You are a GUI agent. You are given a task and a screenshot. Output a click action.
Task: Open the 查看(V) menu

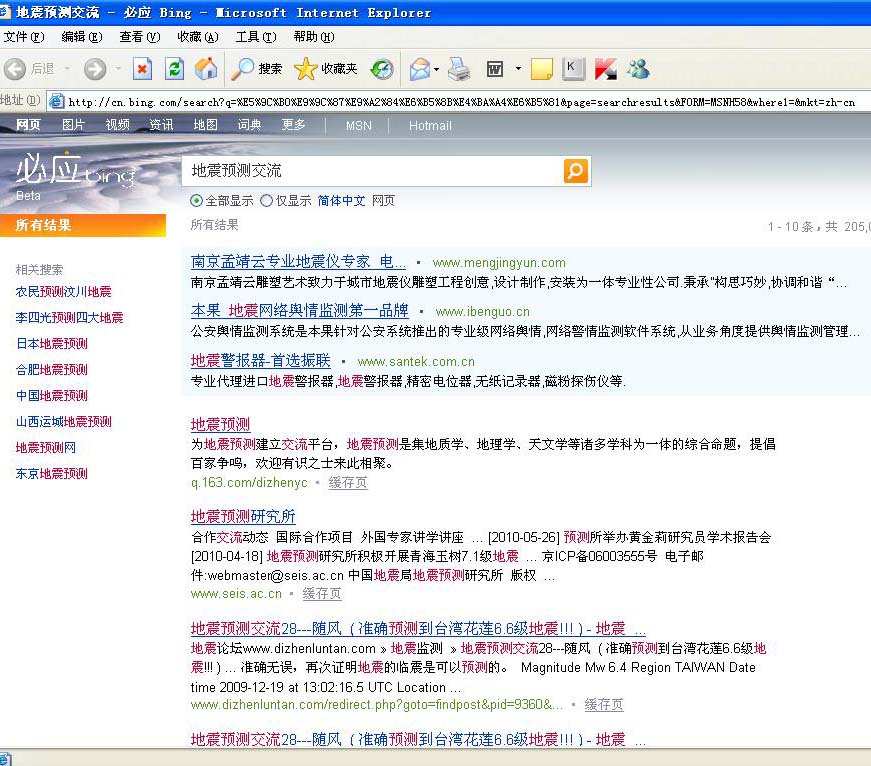pos(139,37)
